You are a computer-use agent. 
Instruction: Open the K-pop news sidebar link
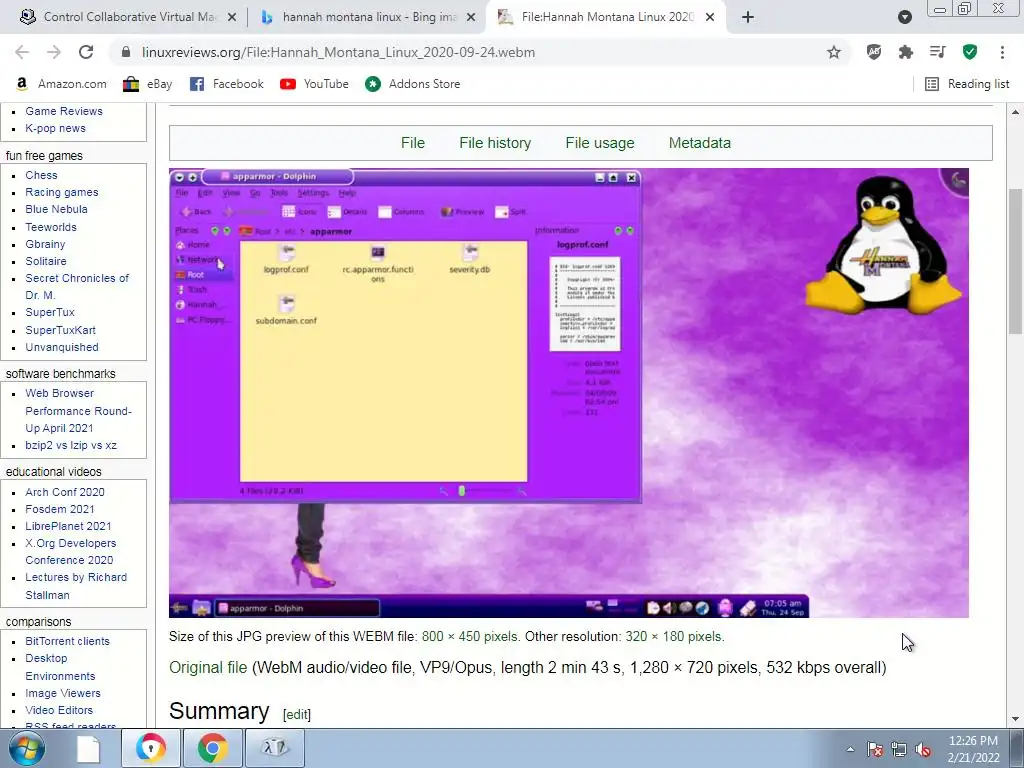point(56,128)
